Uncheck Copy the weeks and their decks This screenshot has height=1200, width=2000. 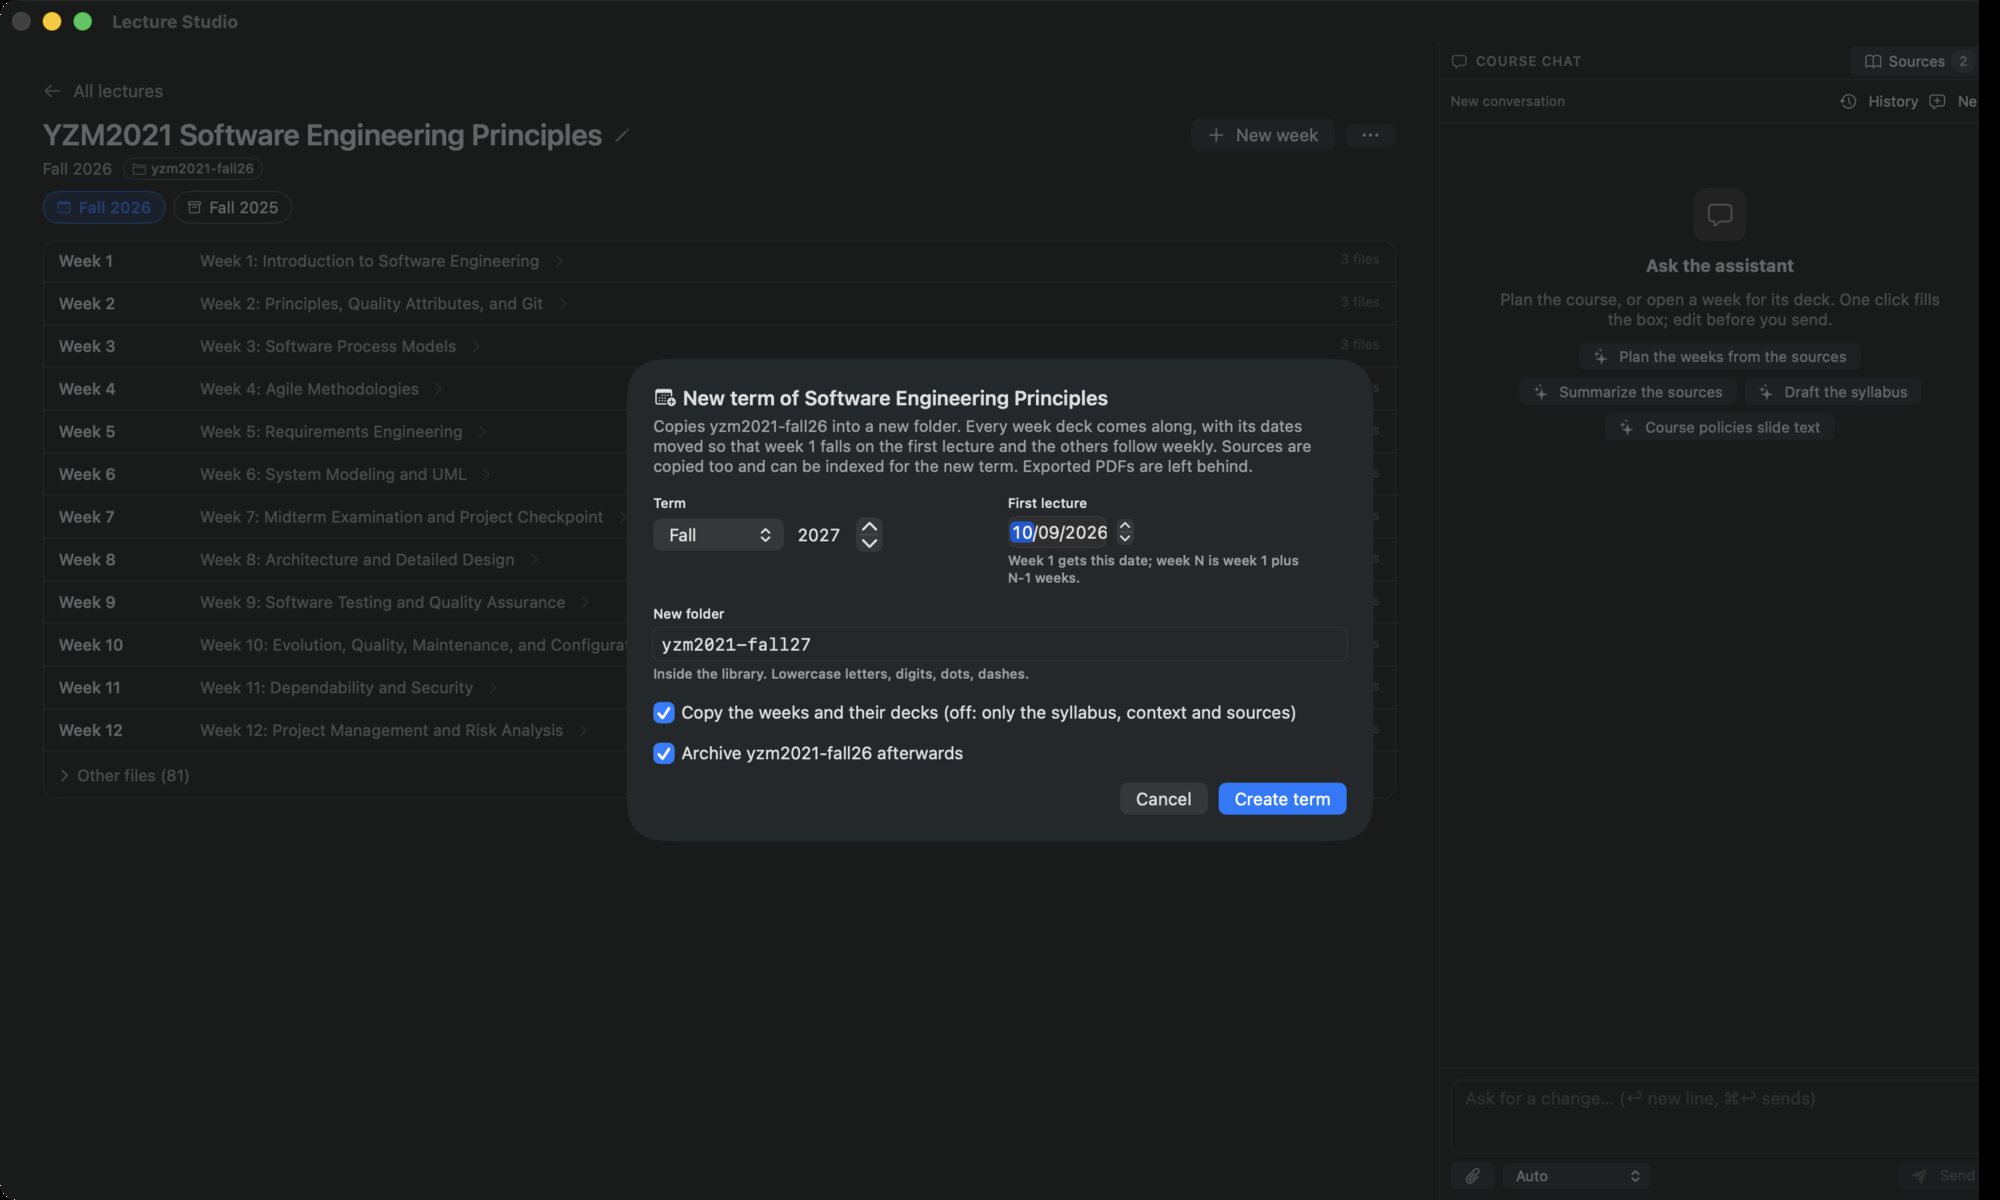(664, 713)
